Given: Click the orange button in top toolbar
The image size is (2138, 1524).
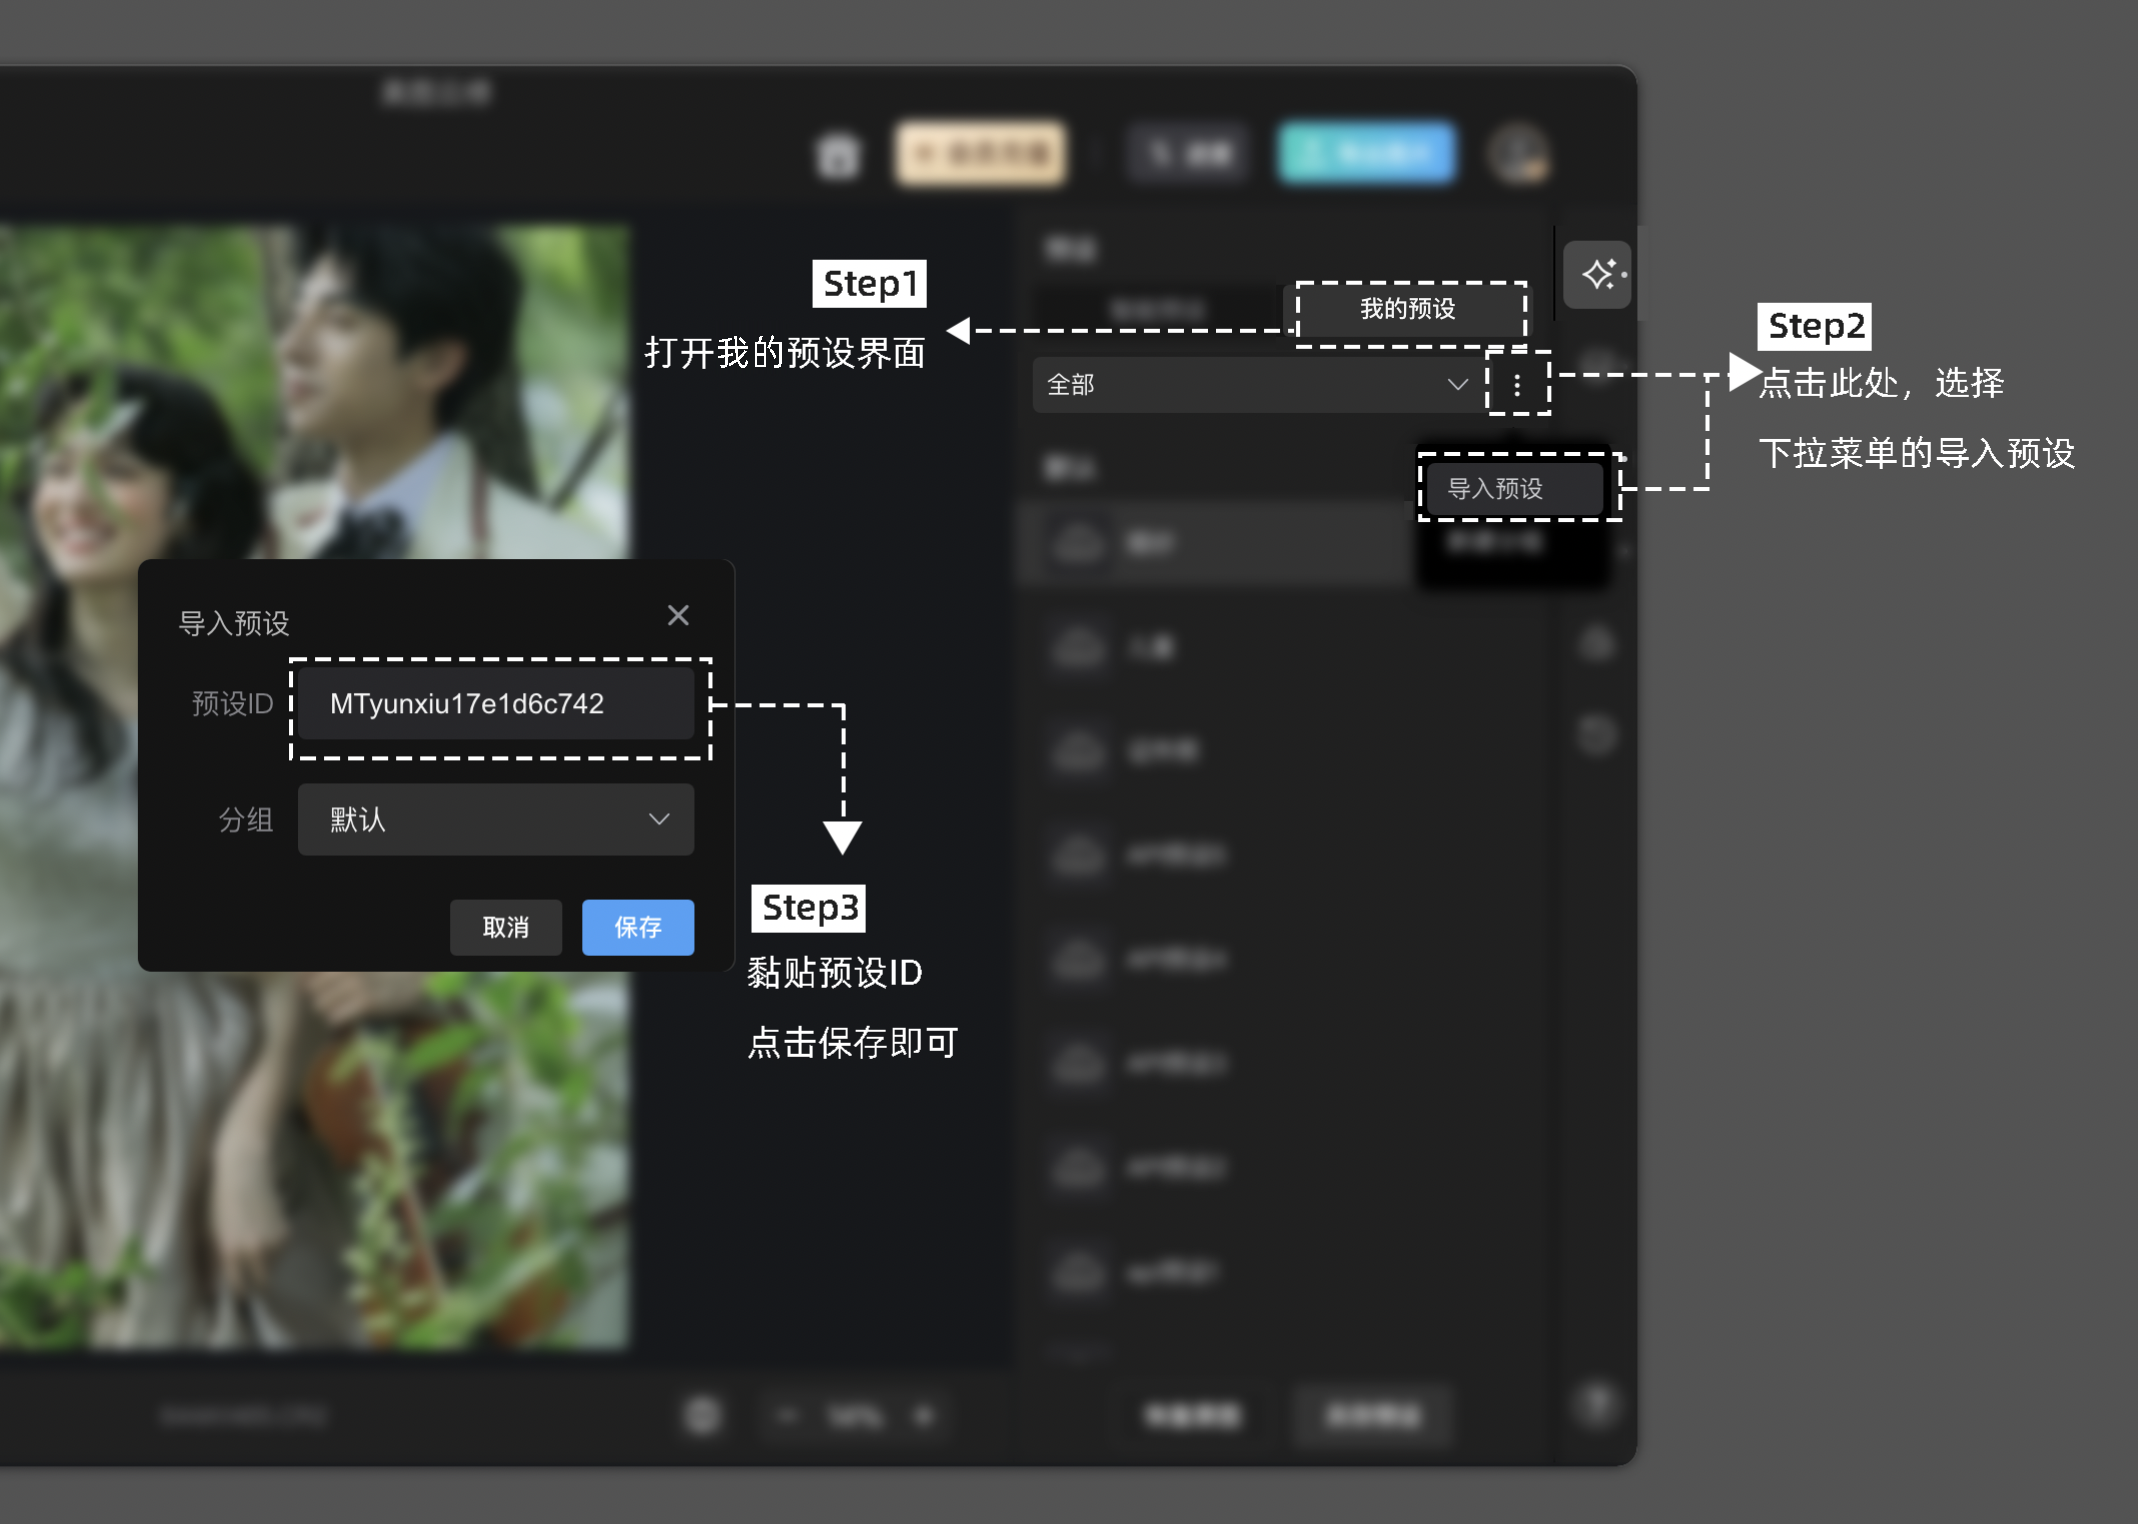Looking at the screenshot, I should (981, 154).
